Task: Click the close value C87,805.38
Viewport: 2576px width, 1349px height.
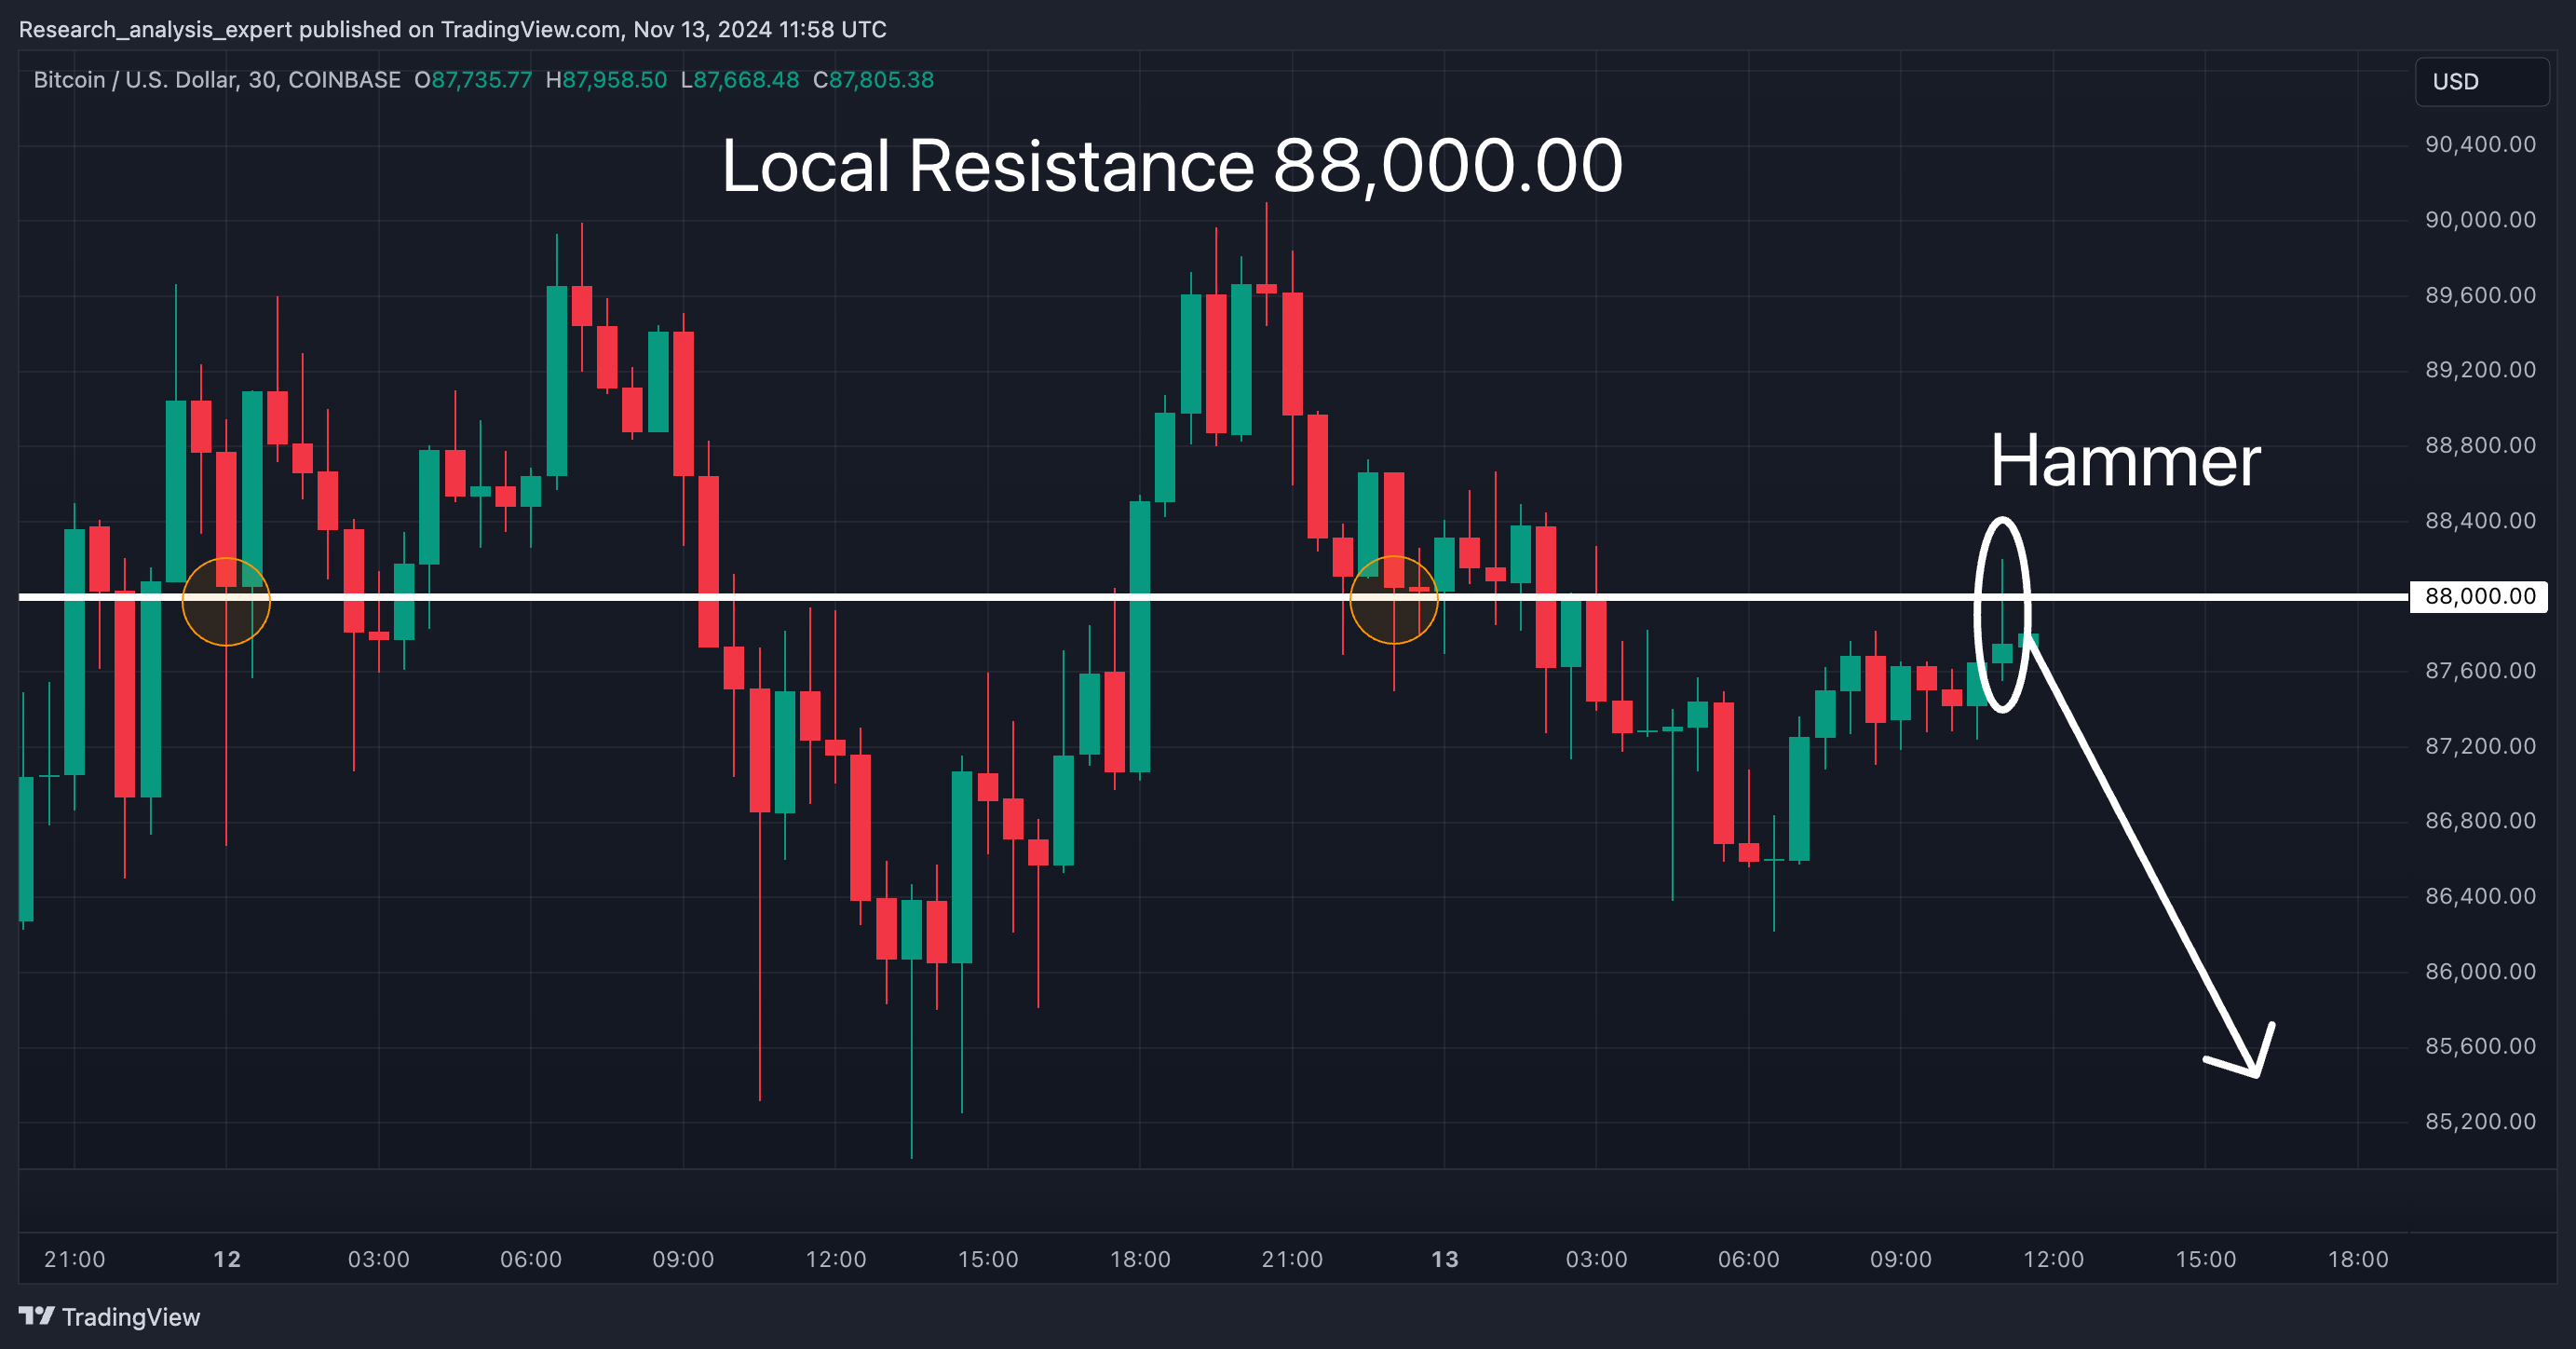Action: point(873,80)
